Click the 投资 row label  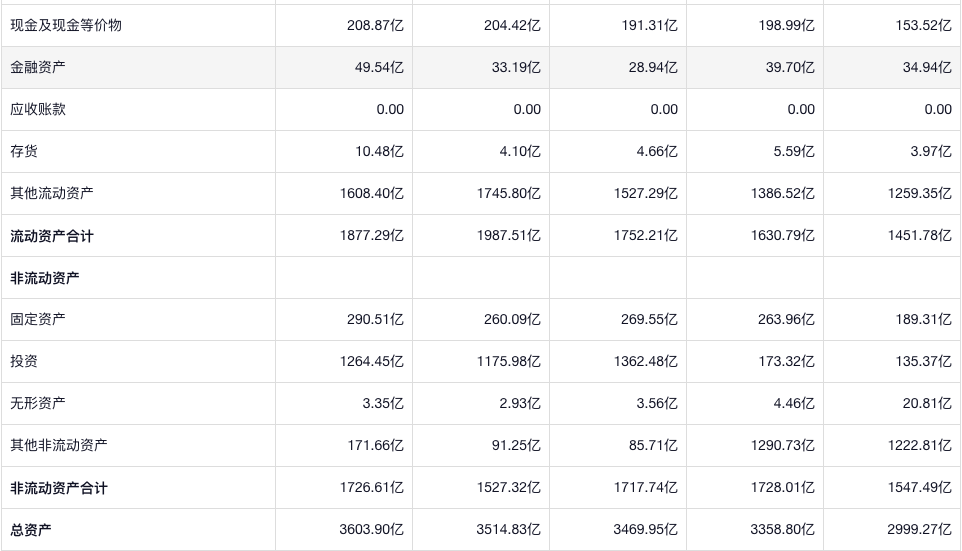24,361
